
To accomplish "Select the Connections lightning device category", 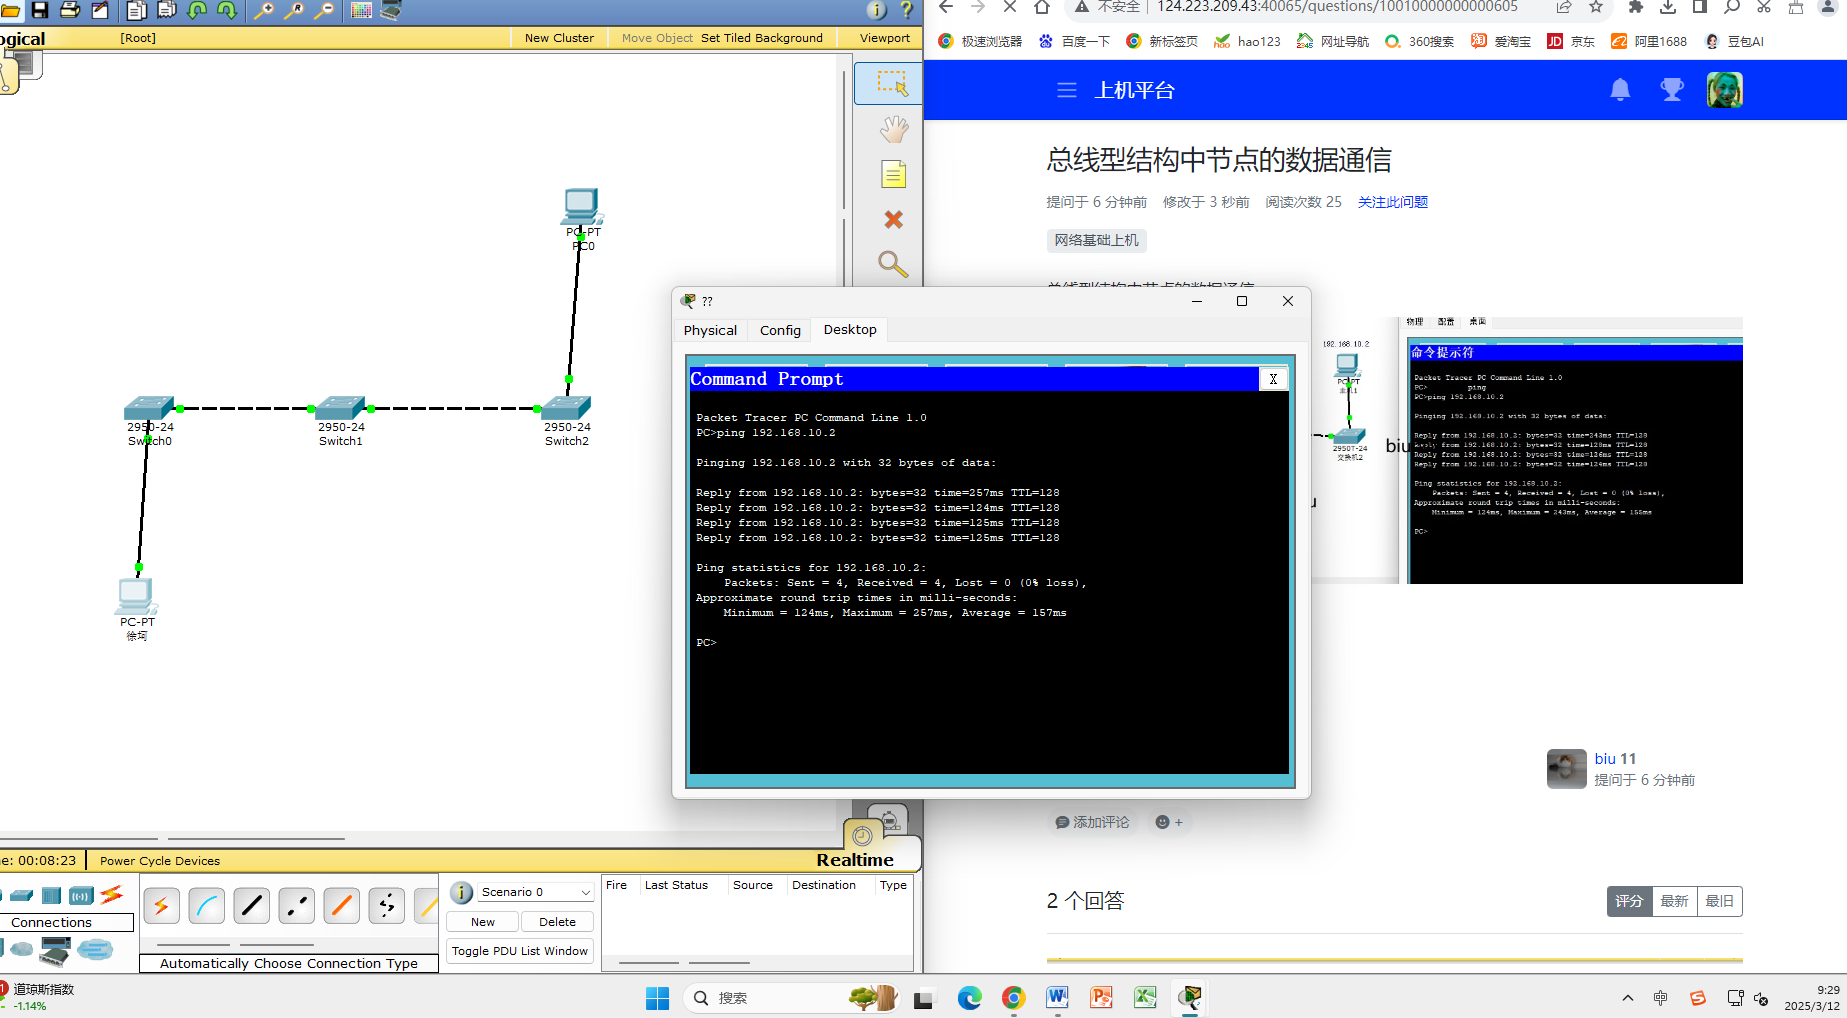I will tap(112, 894).
